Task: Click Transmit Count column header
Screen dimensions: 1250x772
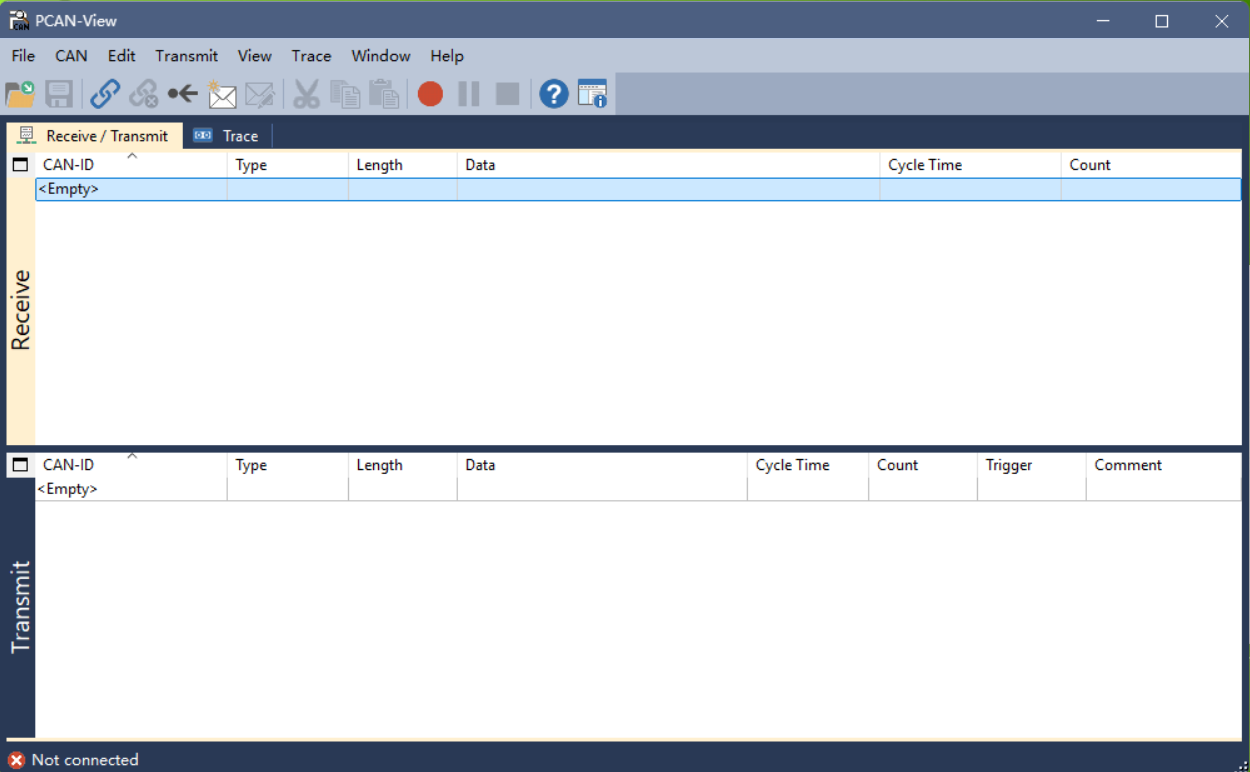Action: pos(923,465)
